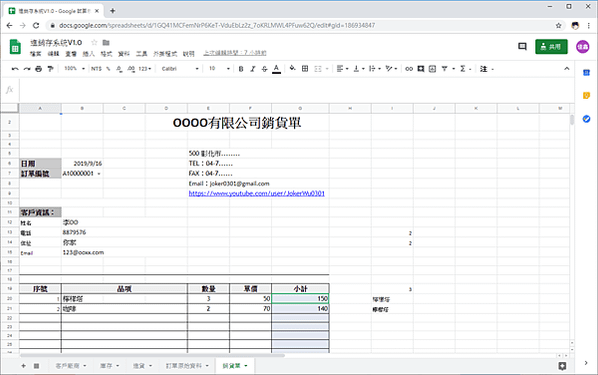Bookmark page using the address bar star
Viewport: 598px width, 375px height.
[x=558, y=26]
